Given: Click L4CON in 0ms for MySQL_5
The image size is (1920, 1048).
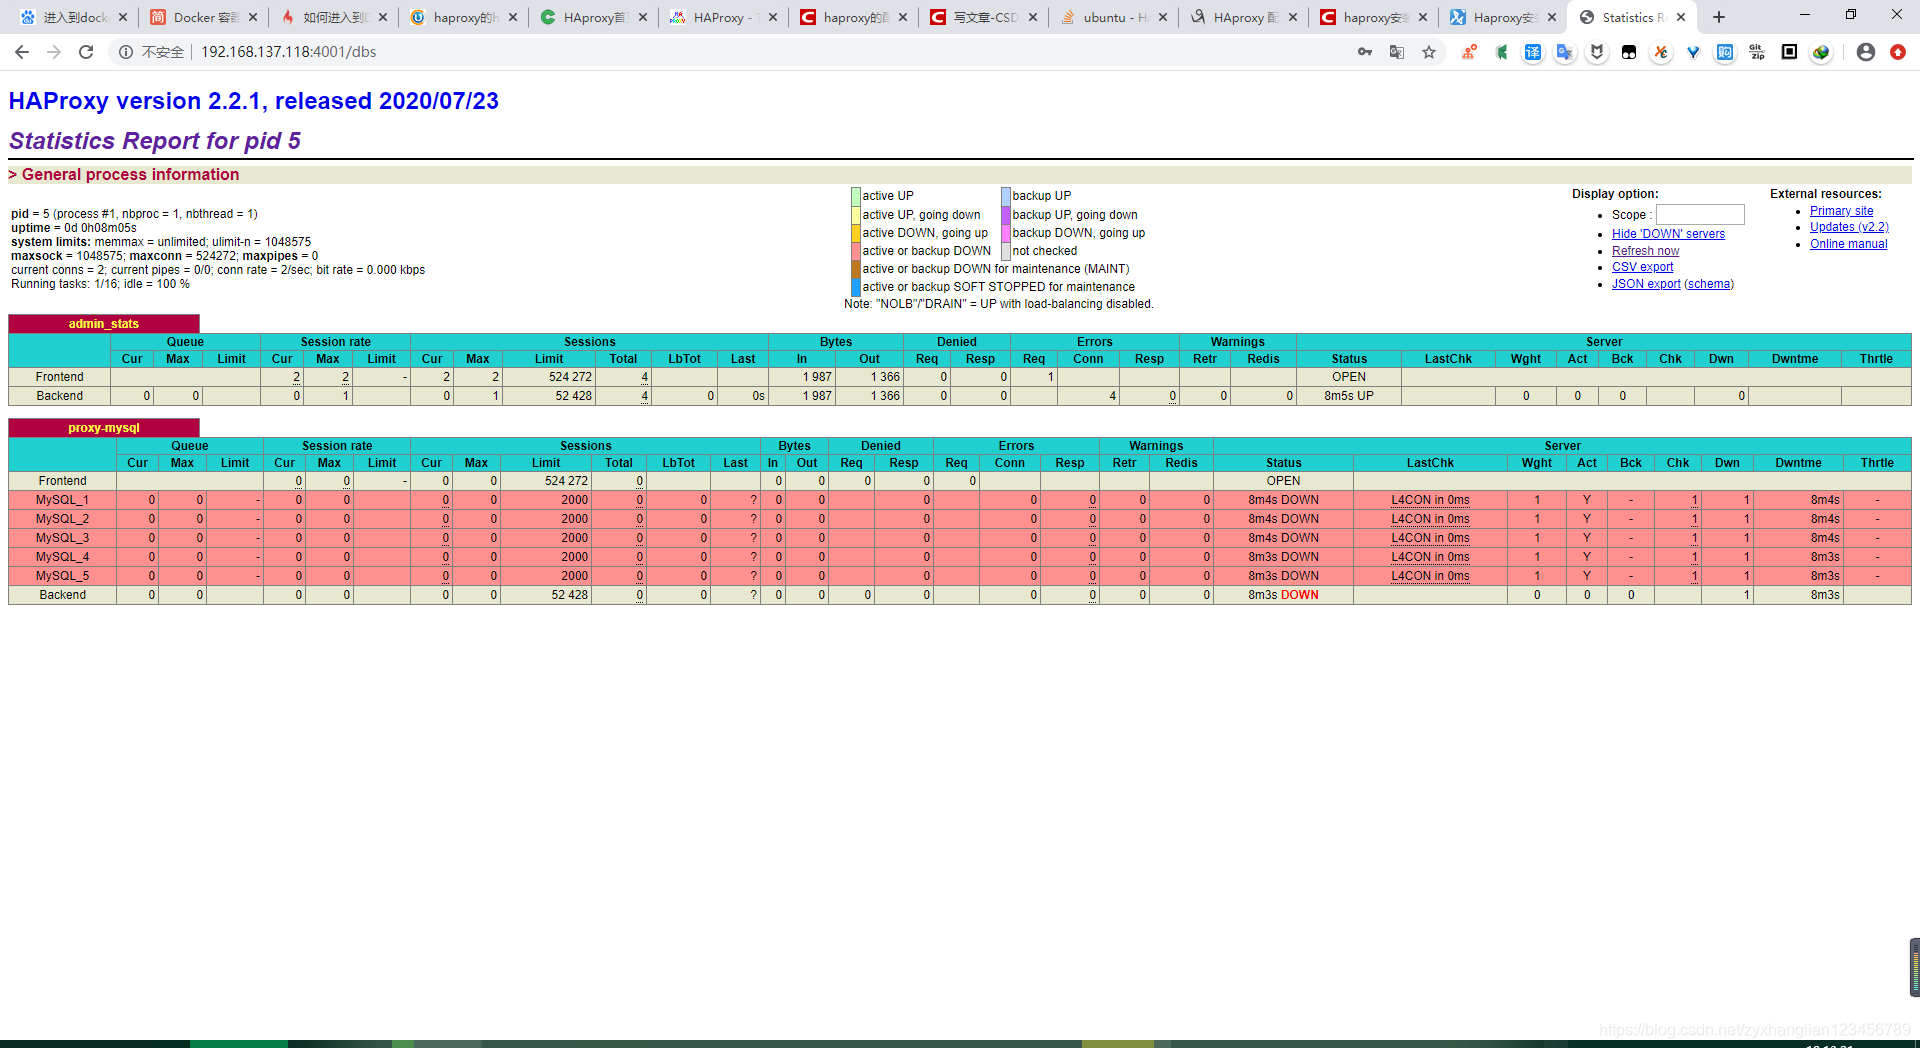Looking at the screenshot, I should 1430,576.
